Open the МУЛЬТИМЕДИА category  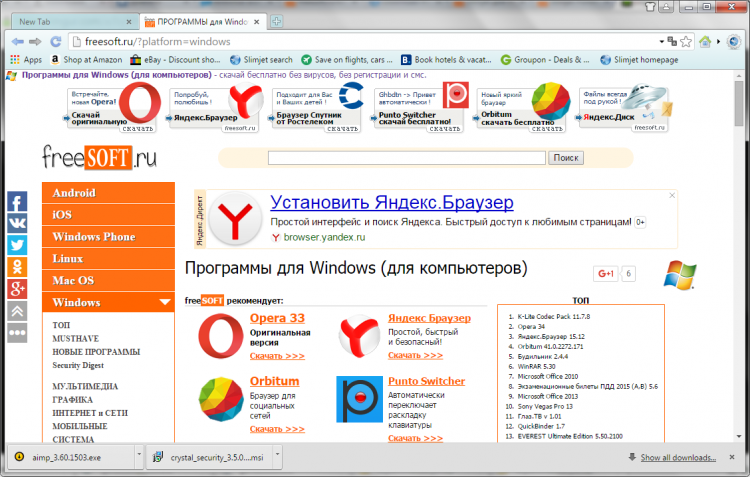[85, 387]
